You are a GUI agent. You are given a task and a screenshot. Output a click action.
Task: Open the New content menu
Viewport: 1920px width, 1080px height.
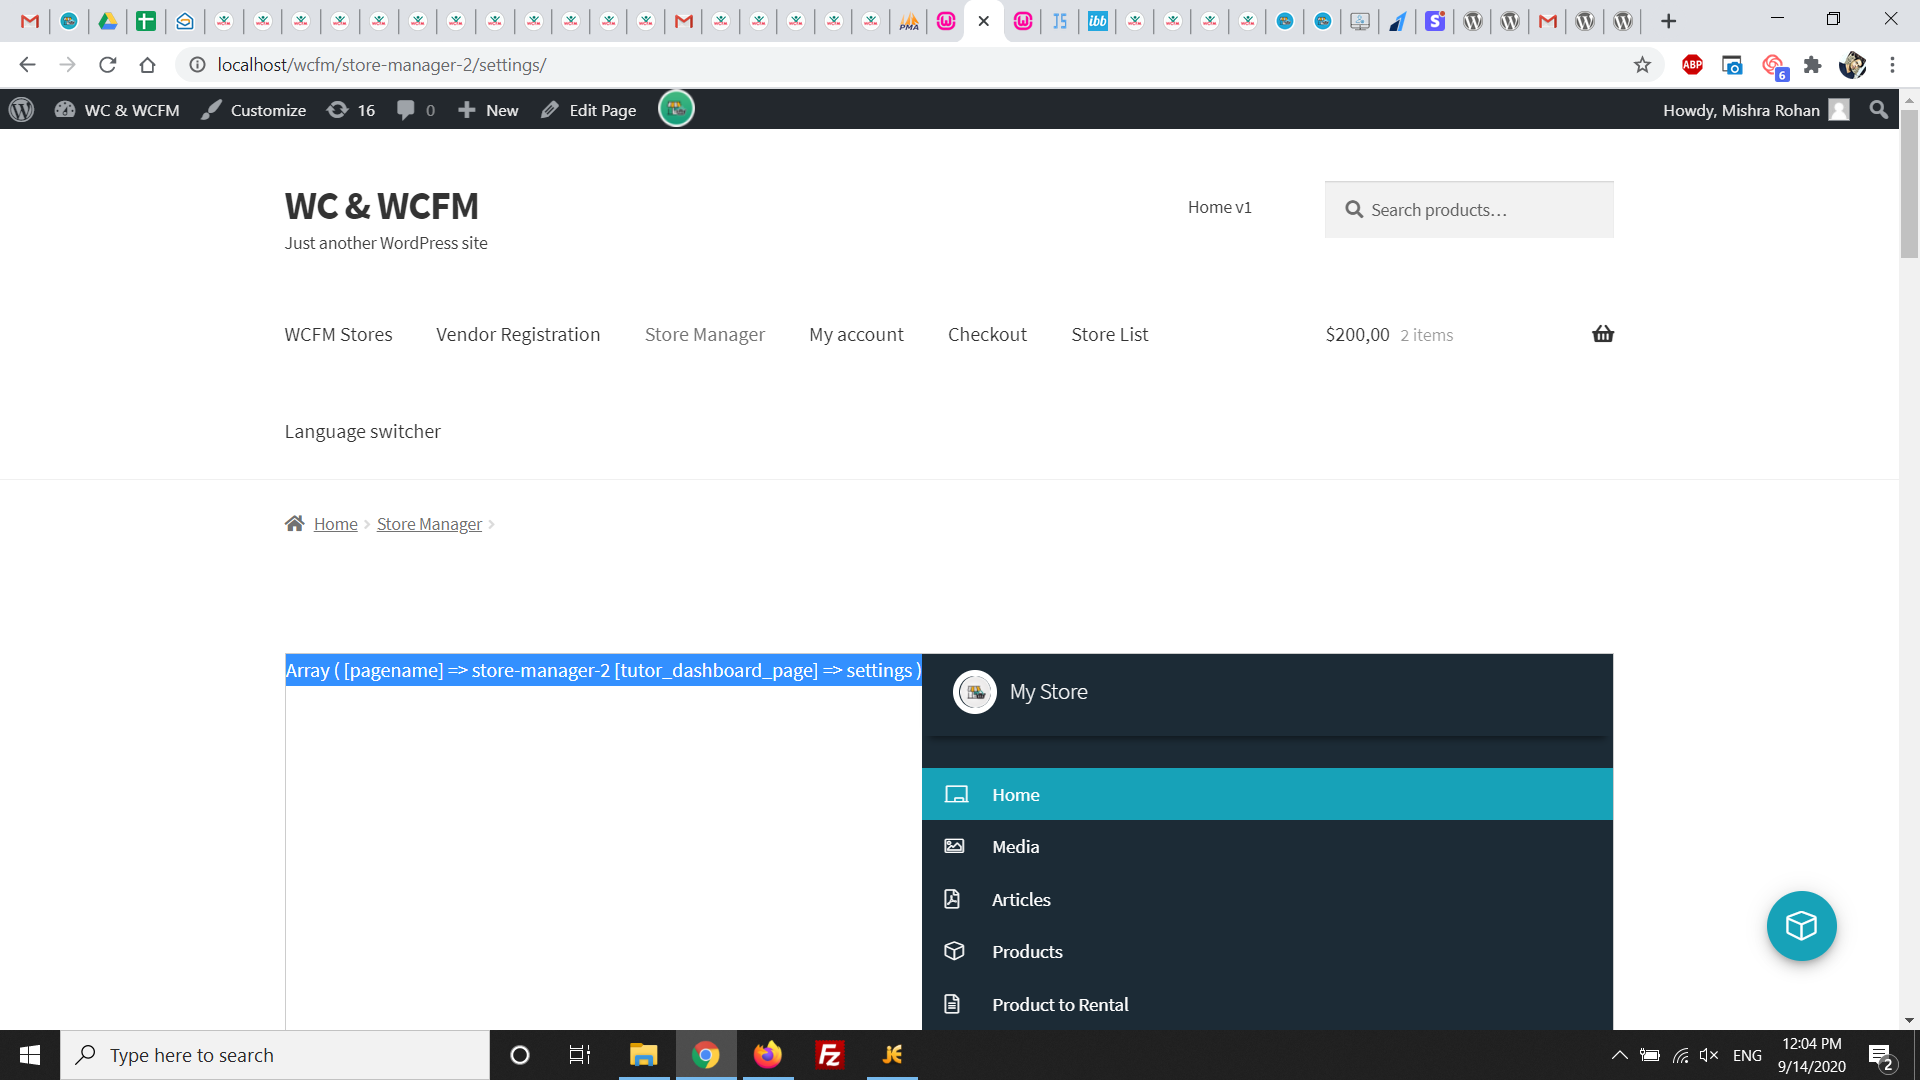coord(488,110)
